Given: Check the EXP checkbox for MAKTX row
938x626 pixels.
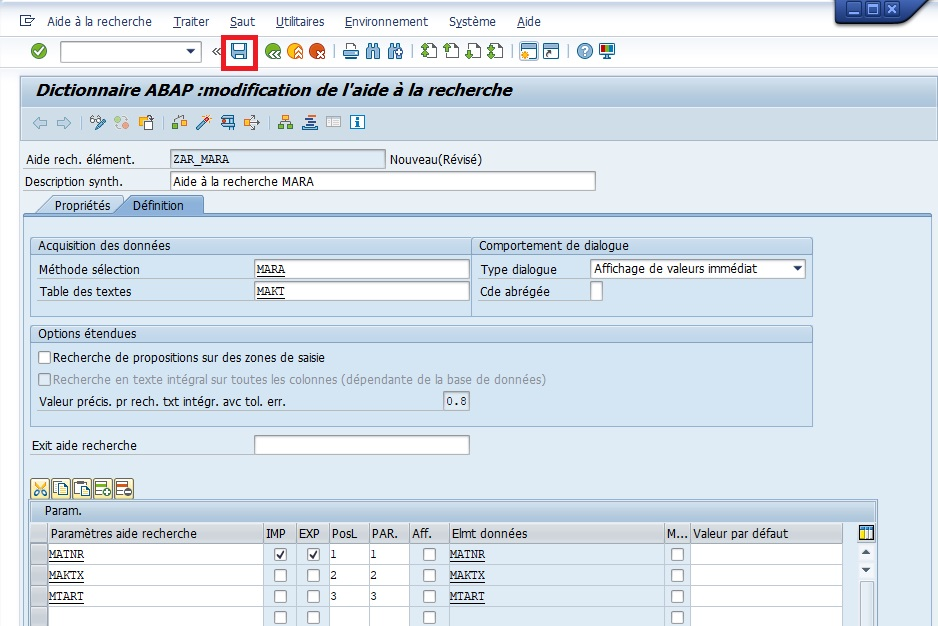Looking at the screenshot, I should point(313,576).
